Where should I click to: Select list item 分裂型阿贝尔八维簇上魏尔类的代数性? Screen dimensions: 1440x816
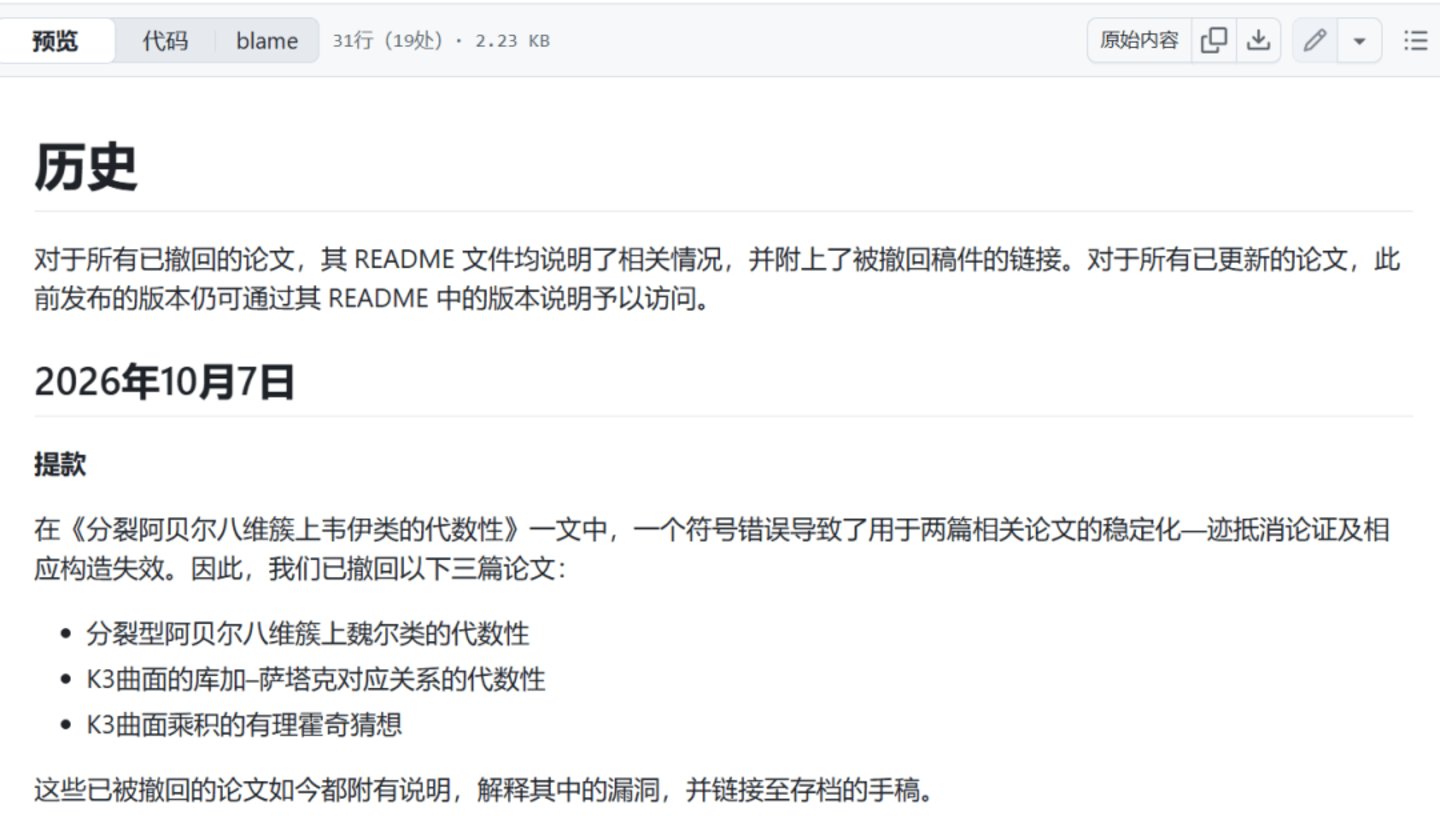[308, 633]
